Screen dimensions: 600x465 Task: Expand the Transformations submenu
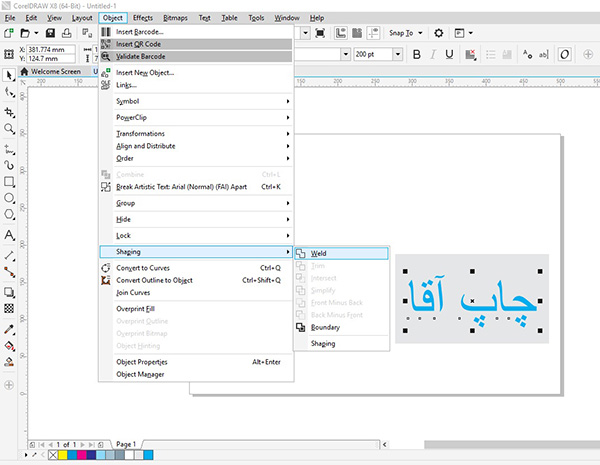point(197,134)
